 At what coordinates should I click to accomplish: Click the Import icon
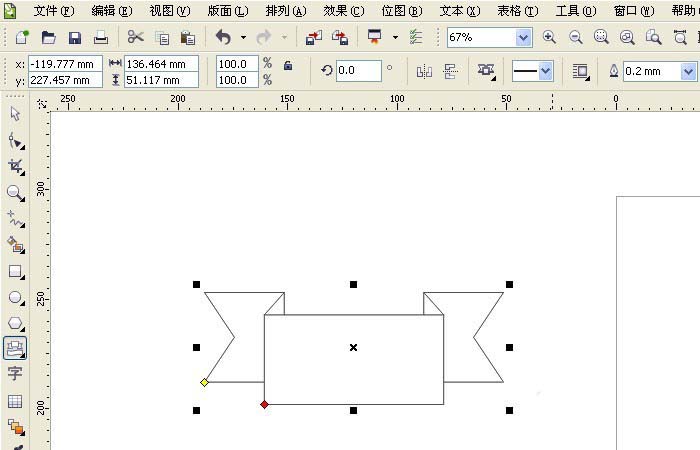tap(314, 38)
